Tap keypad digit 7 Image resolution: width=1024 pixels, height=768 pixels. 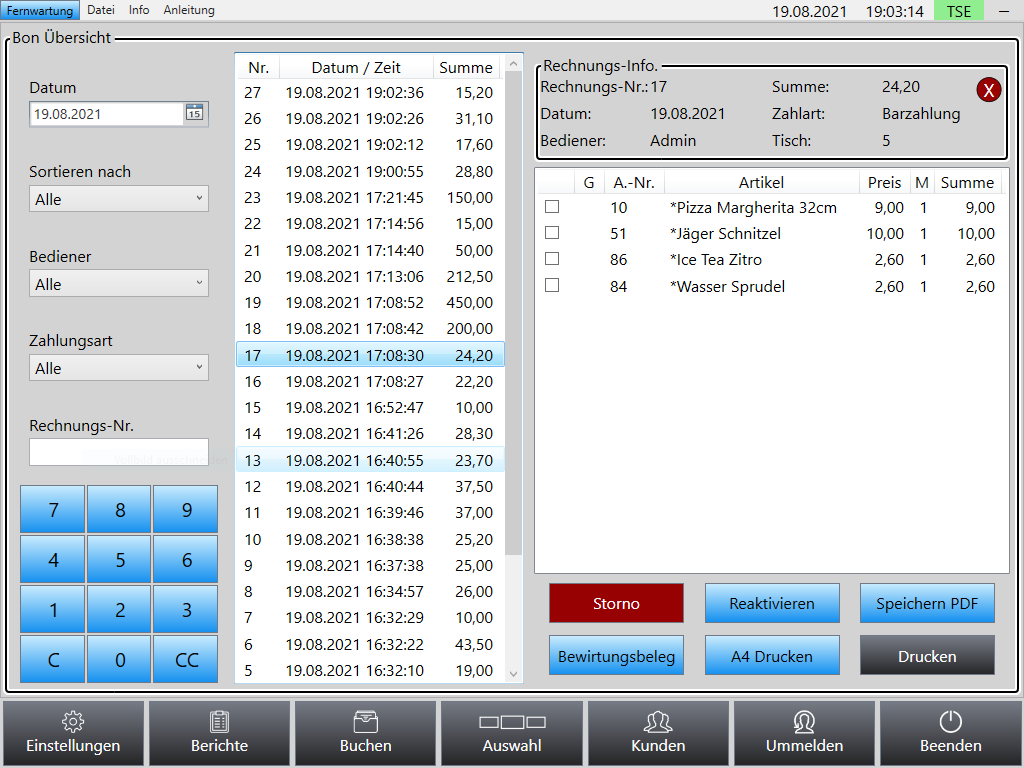[x=53, y=509]
